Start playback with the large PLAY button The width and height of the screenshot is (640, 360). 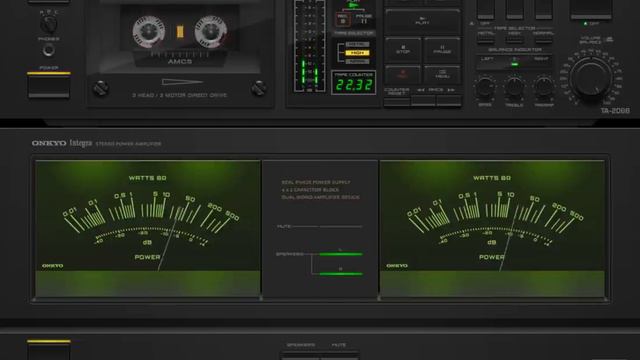(422, 21)
